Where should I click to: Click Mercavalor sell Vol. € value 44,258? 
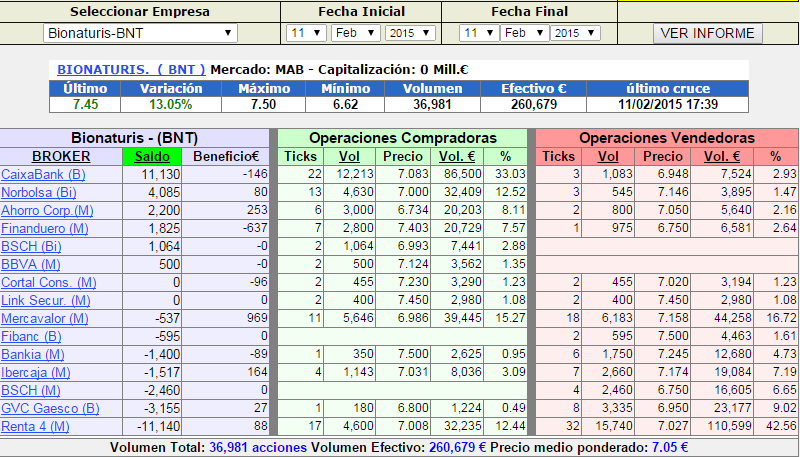(733, 319)
